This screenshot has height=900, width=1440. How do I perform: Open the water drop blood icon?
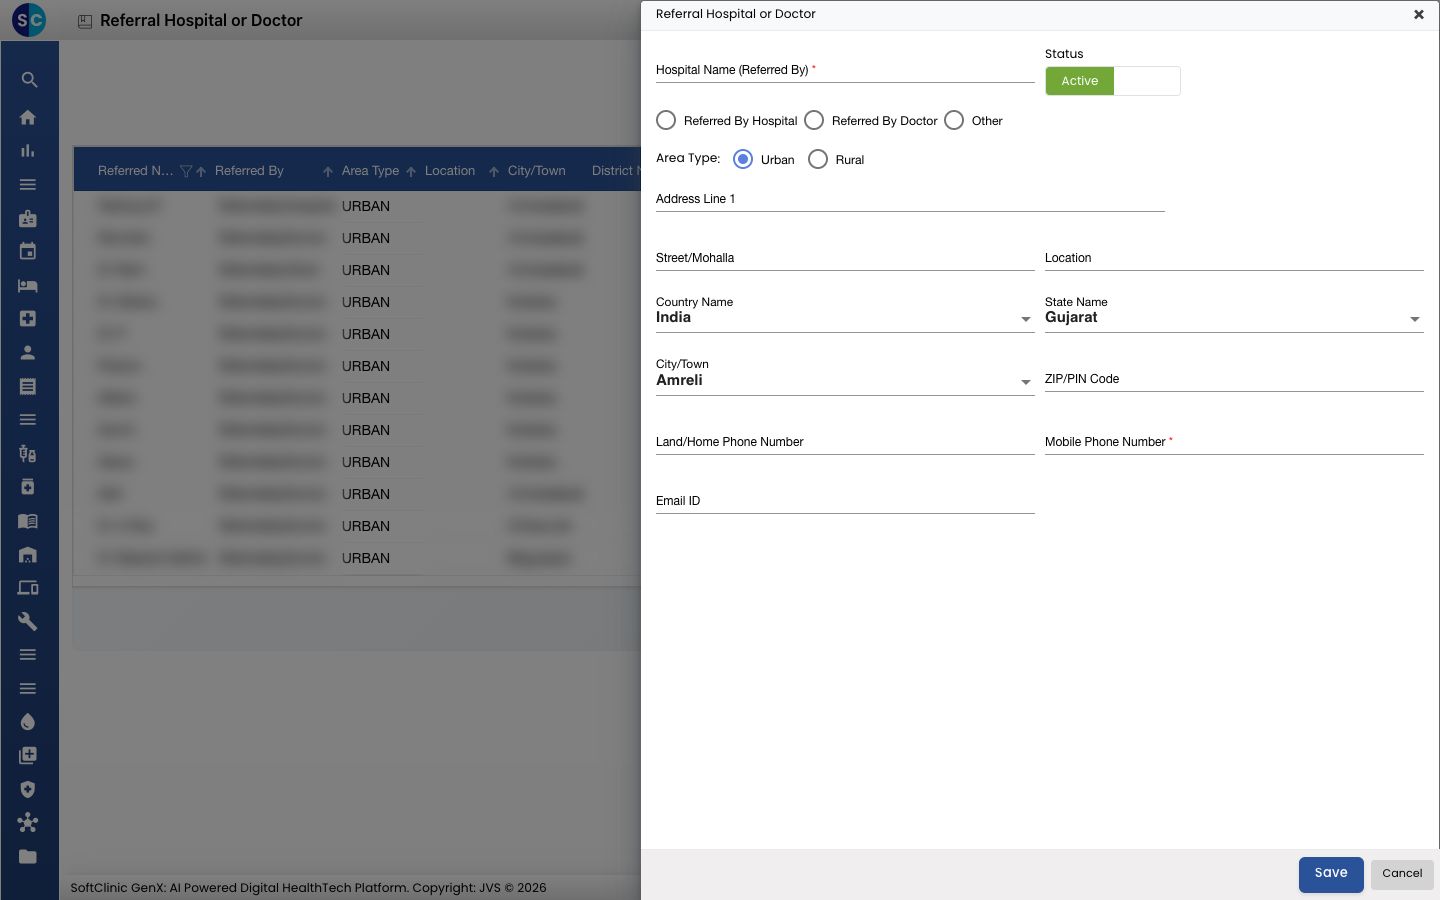pos(28,721)
